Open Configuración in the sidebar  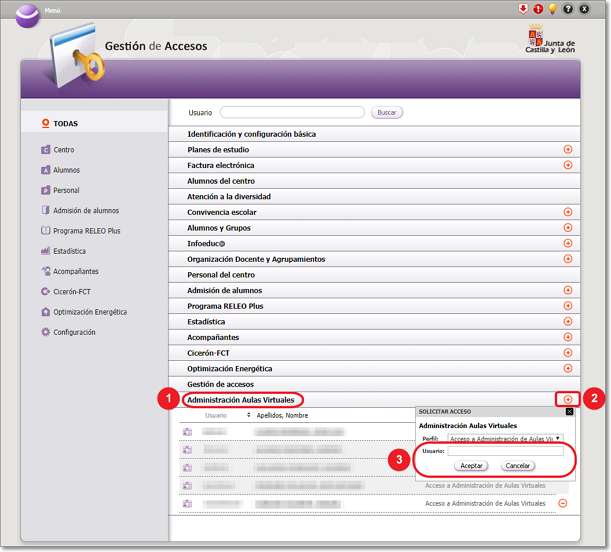74,332
